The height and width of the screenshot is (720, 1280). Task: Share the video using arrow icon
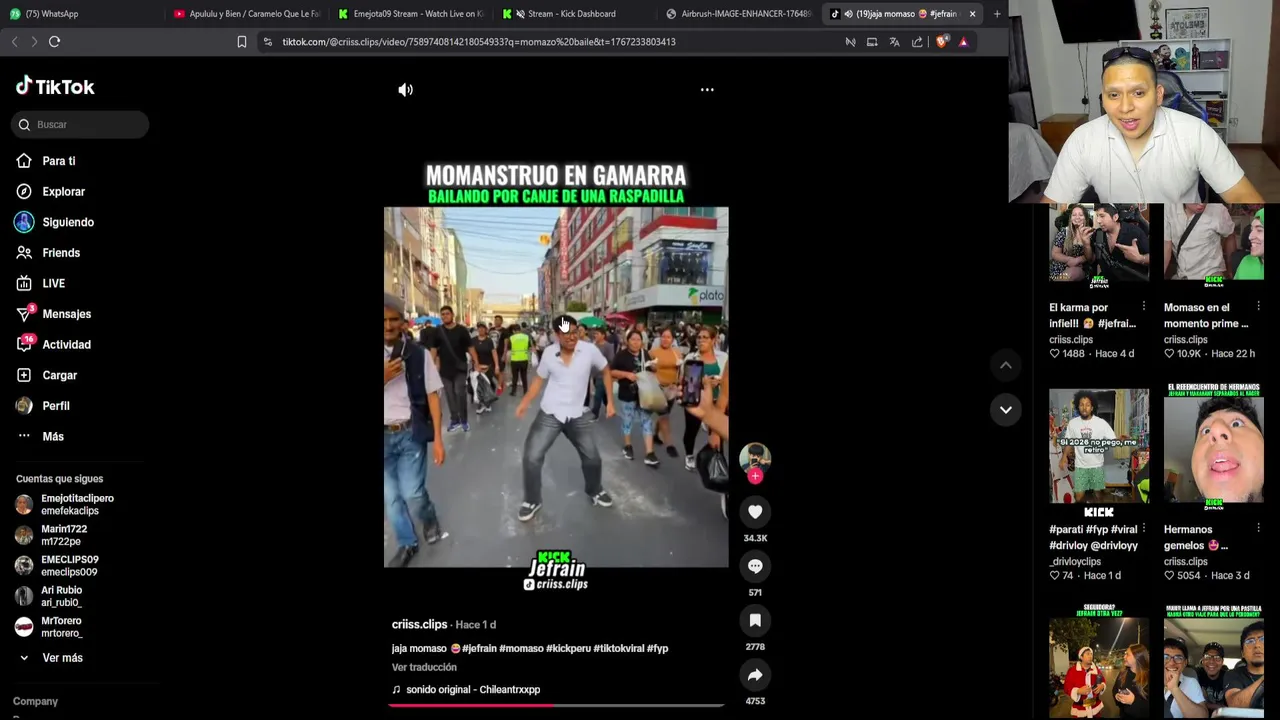coord(755,675)
